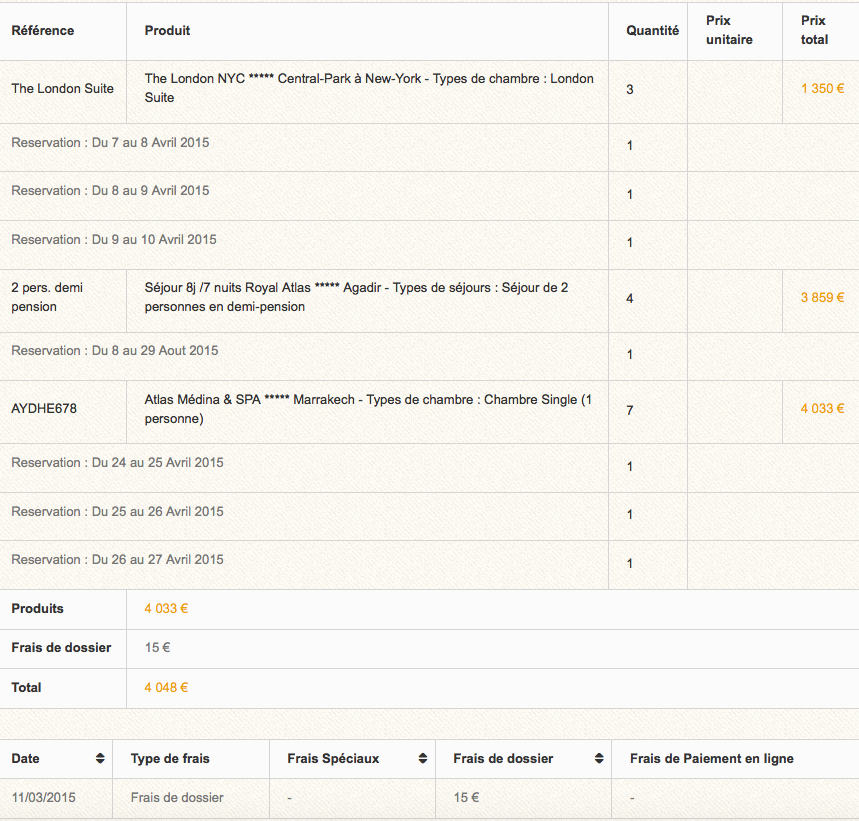
Task: Sort by Frais Spéciaux arrows icon
Action: tap(422, 758)
